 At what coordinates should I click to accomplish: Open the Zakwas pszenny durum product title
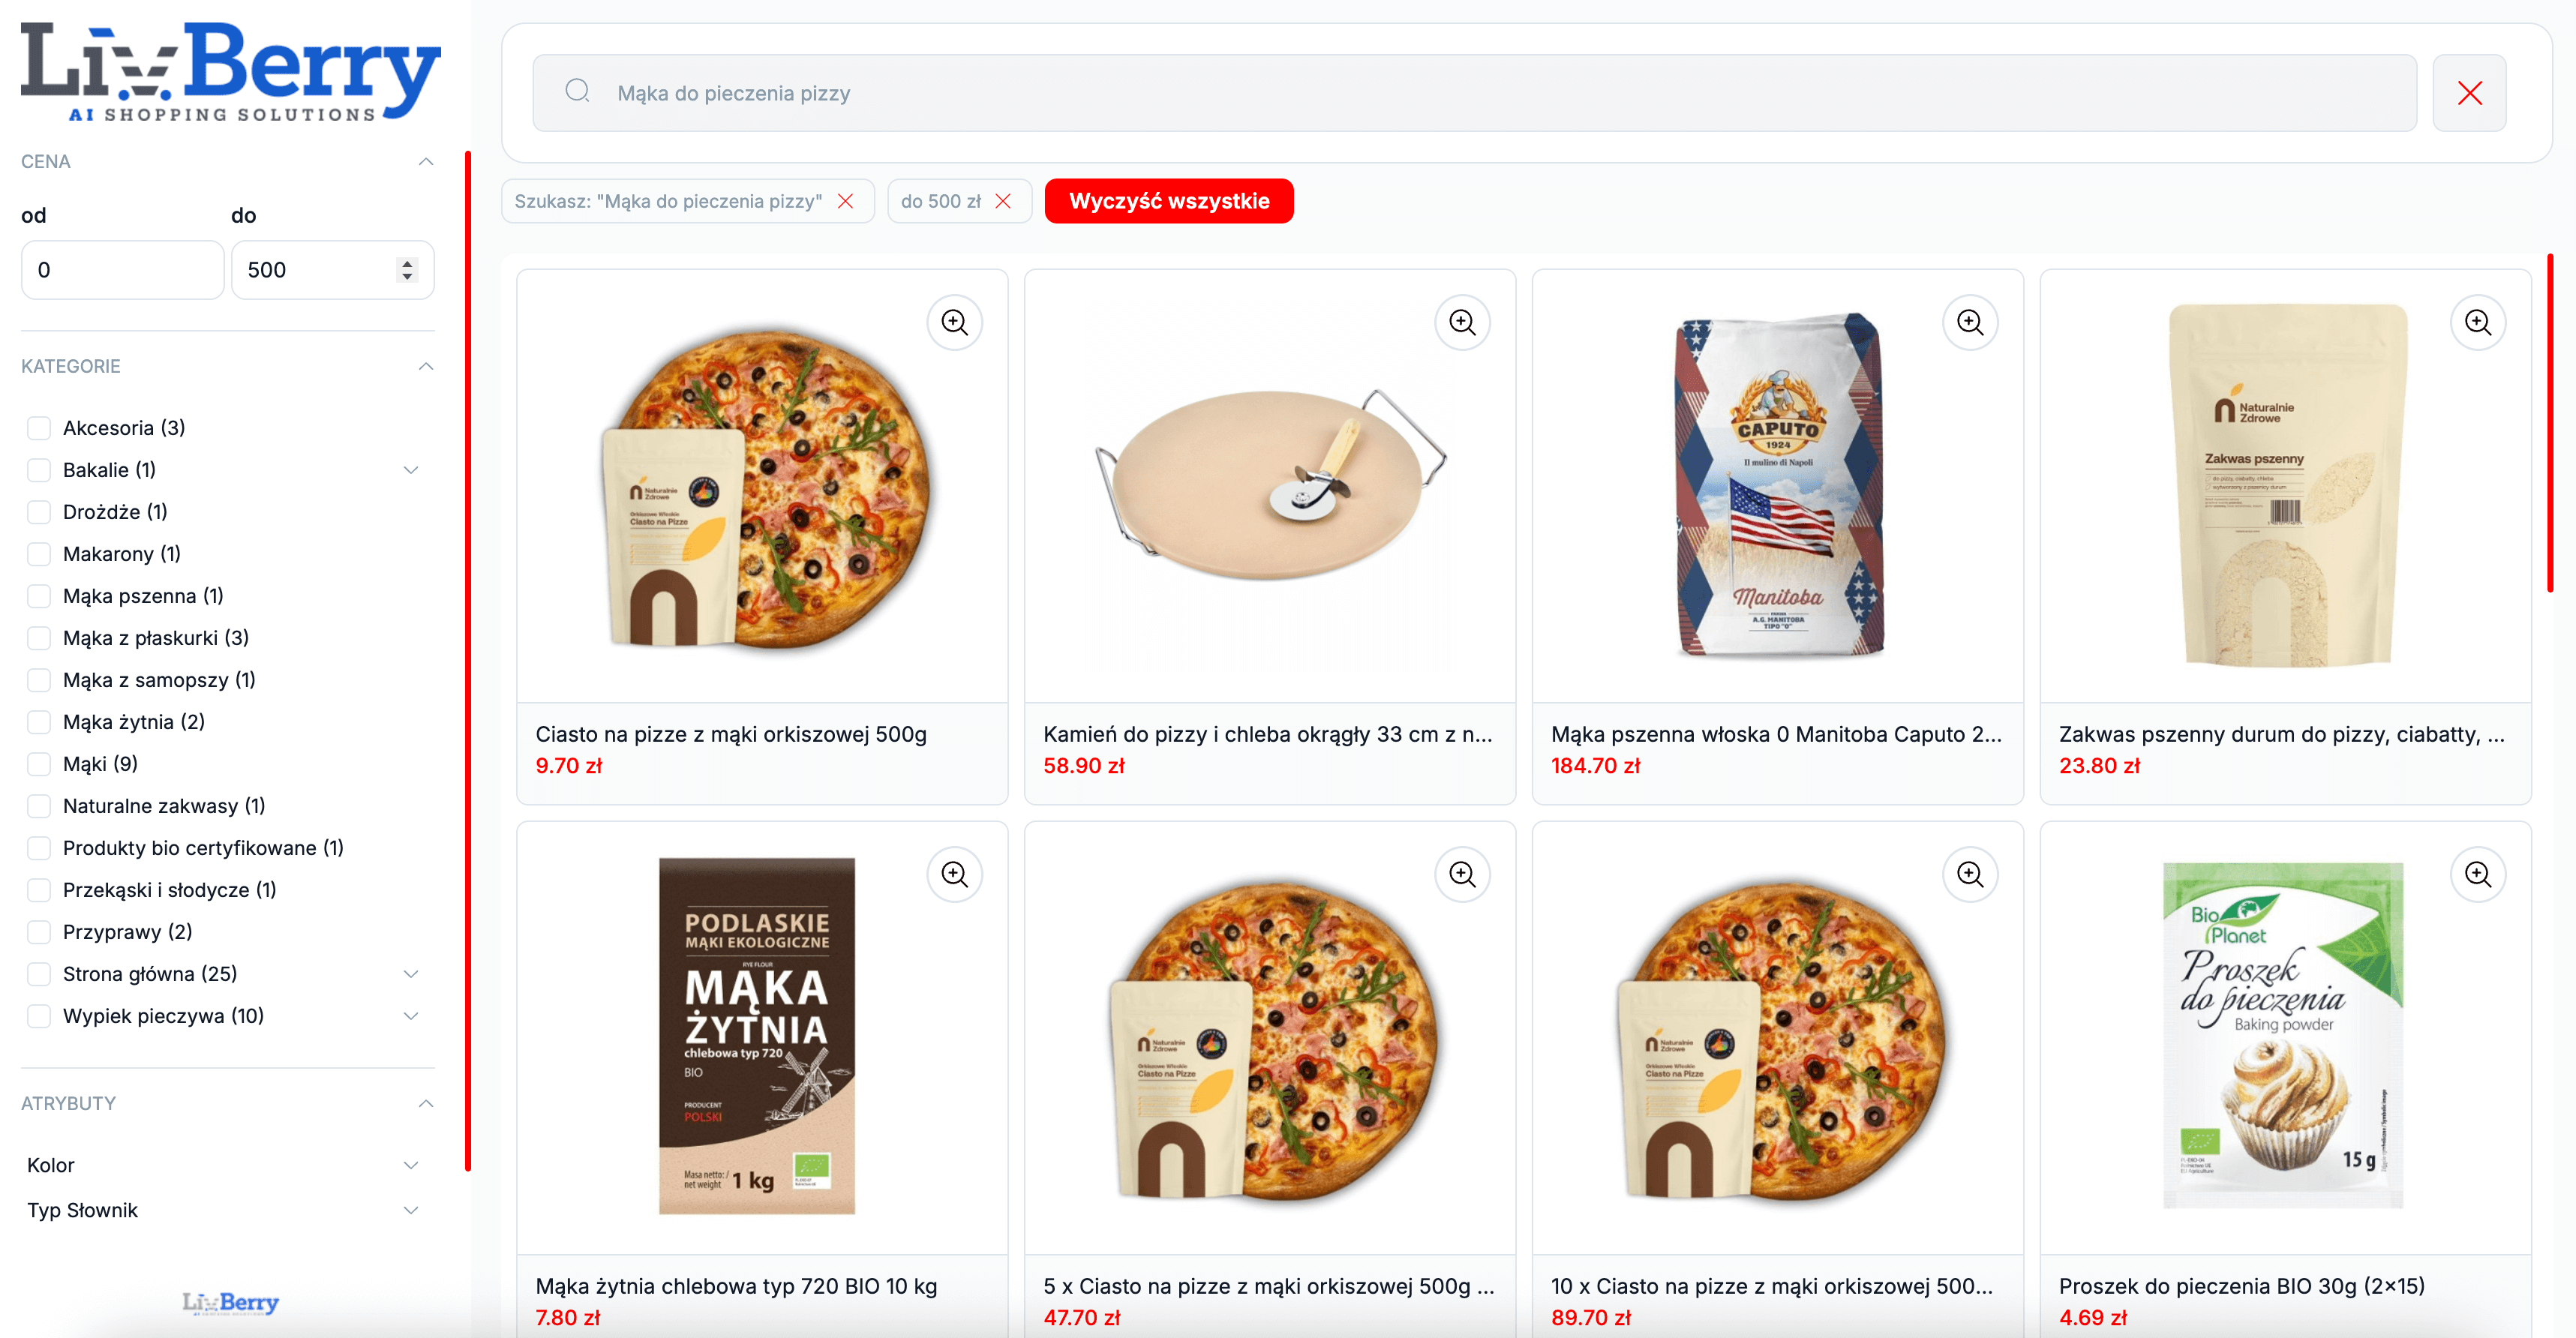click(2281, 734)
